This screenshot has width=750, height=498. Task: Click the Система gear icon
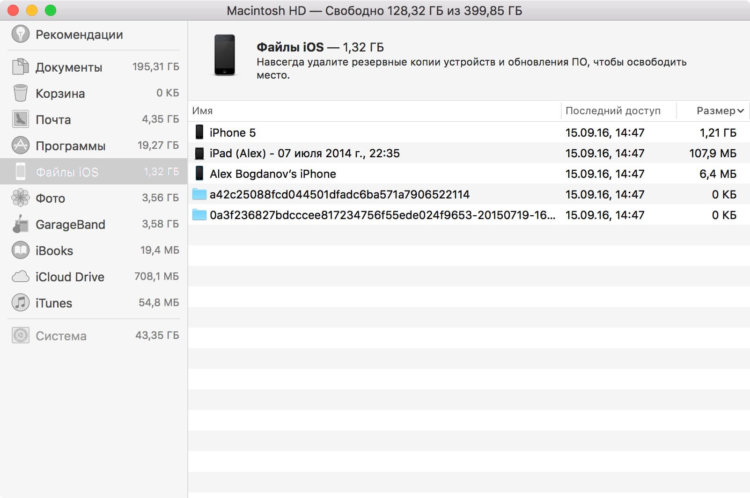pos(20,335)
